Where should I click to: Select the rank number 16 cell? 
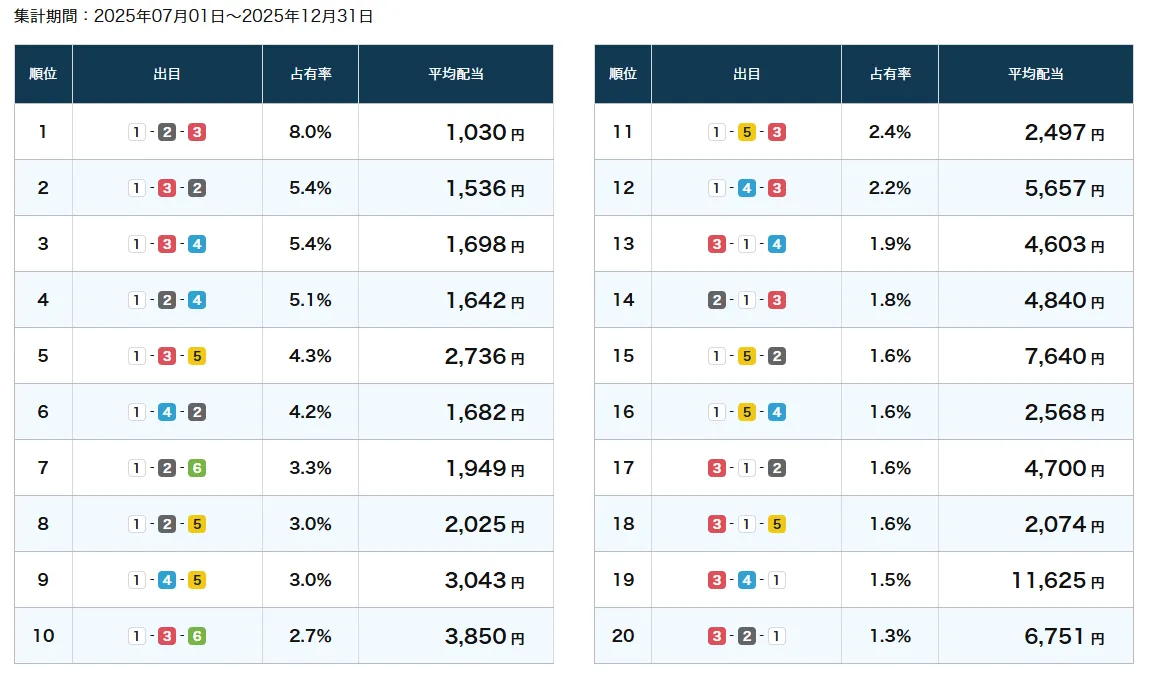click(x=623, y=412)
